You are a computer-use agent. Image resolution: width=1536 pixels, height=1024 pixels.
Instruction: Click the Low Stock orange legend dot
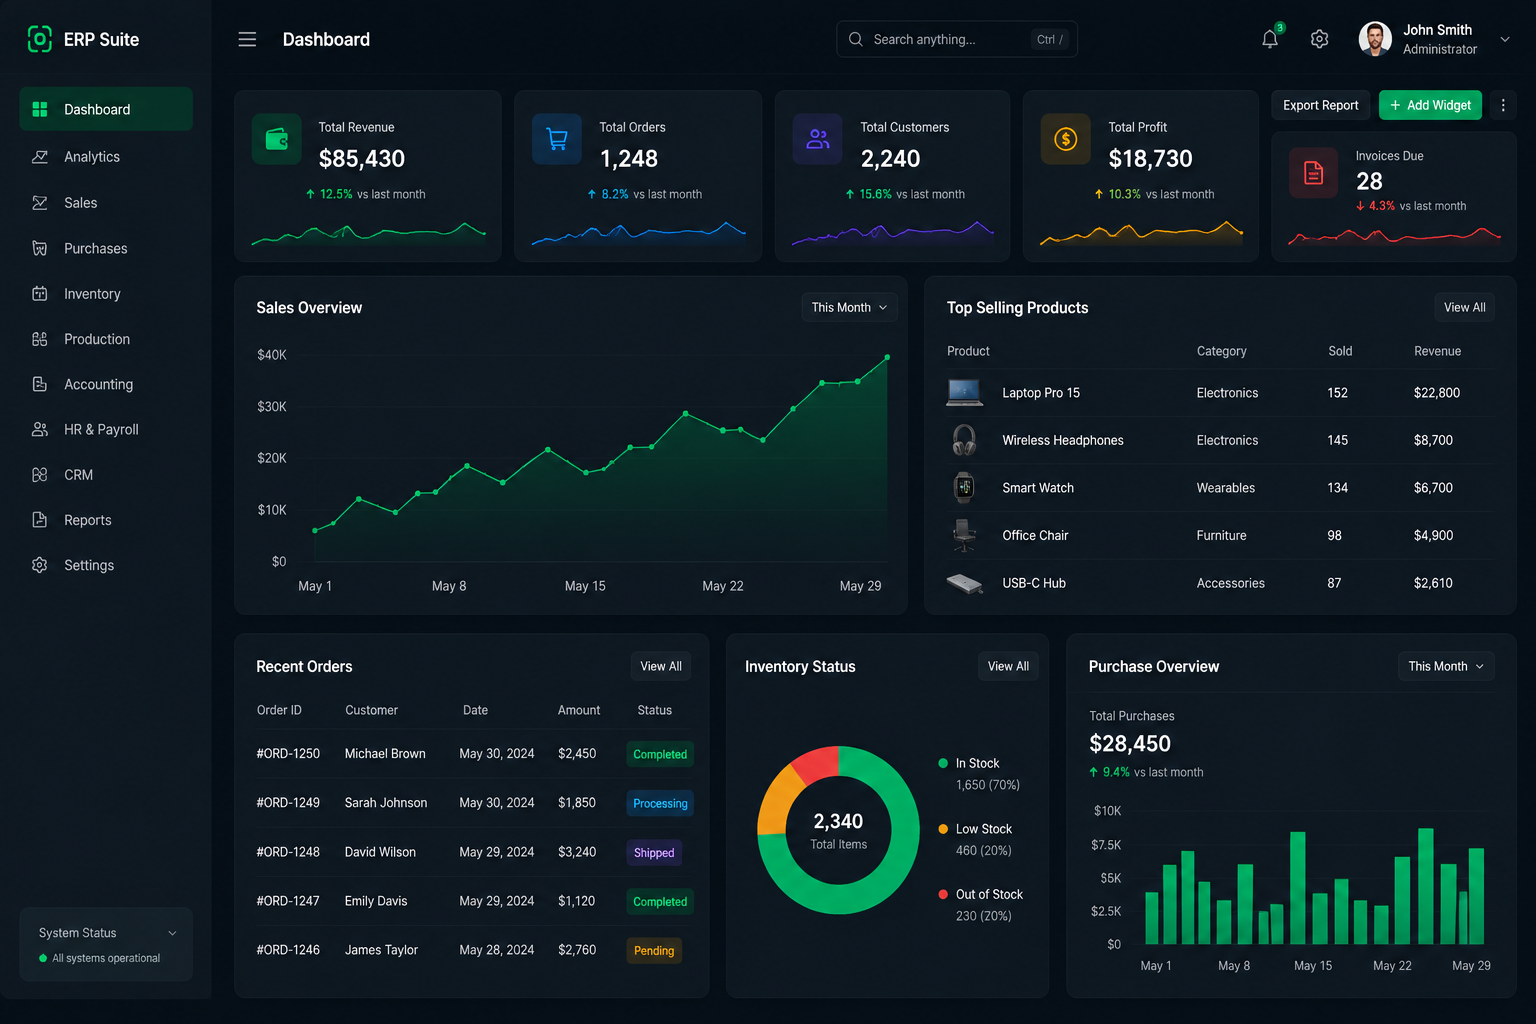[943, 829]
